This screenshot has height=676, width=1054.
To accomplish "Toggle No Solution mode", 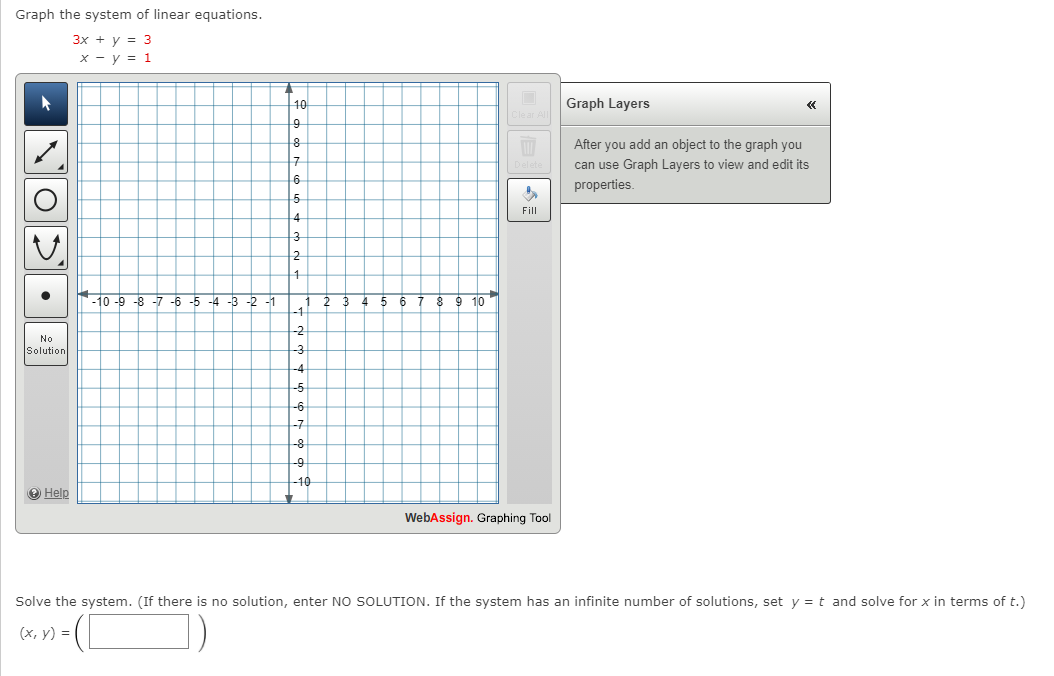I will pyautogui.click(x=45, y=343).
